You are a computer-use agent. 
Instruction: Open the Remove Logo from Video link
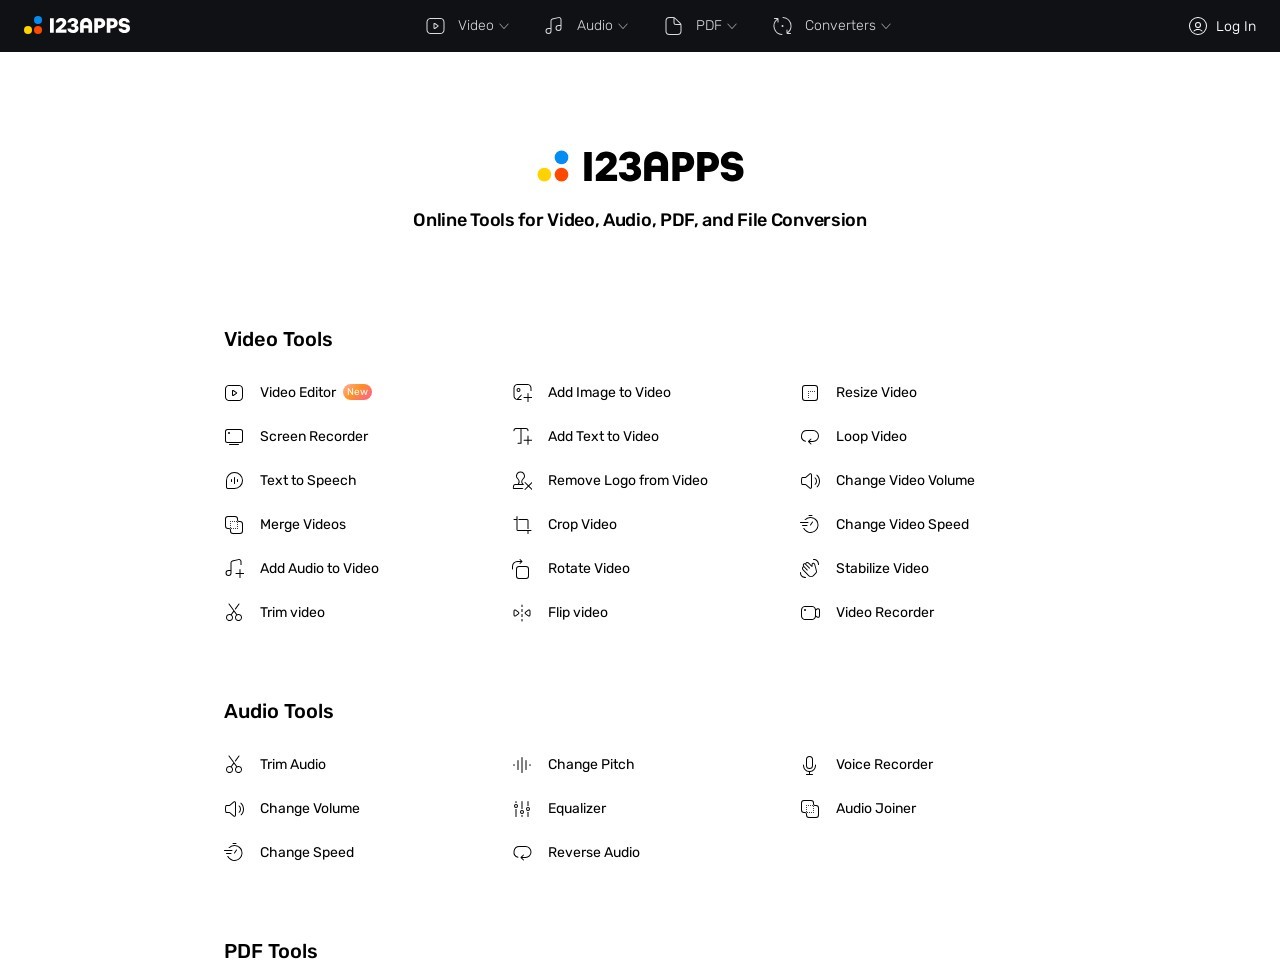tap(627, 481)
